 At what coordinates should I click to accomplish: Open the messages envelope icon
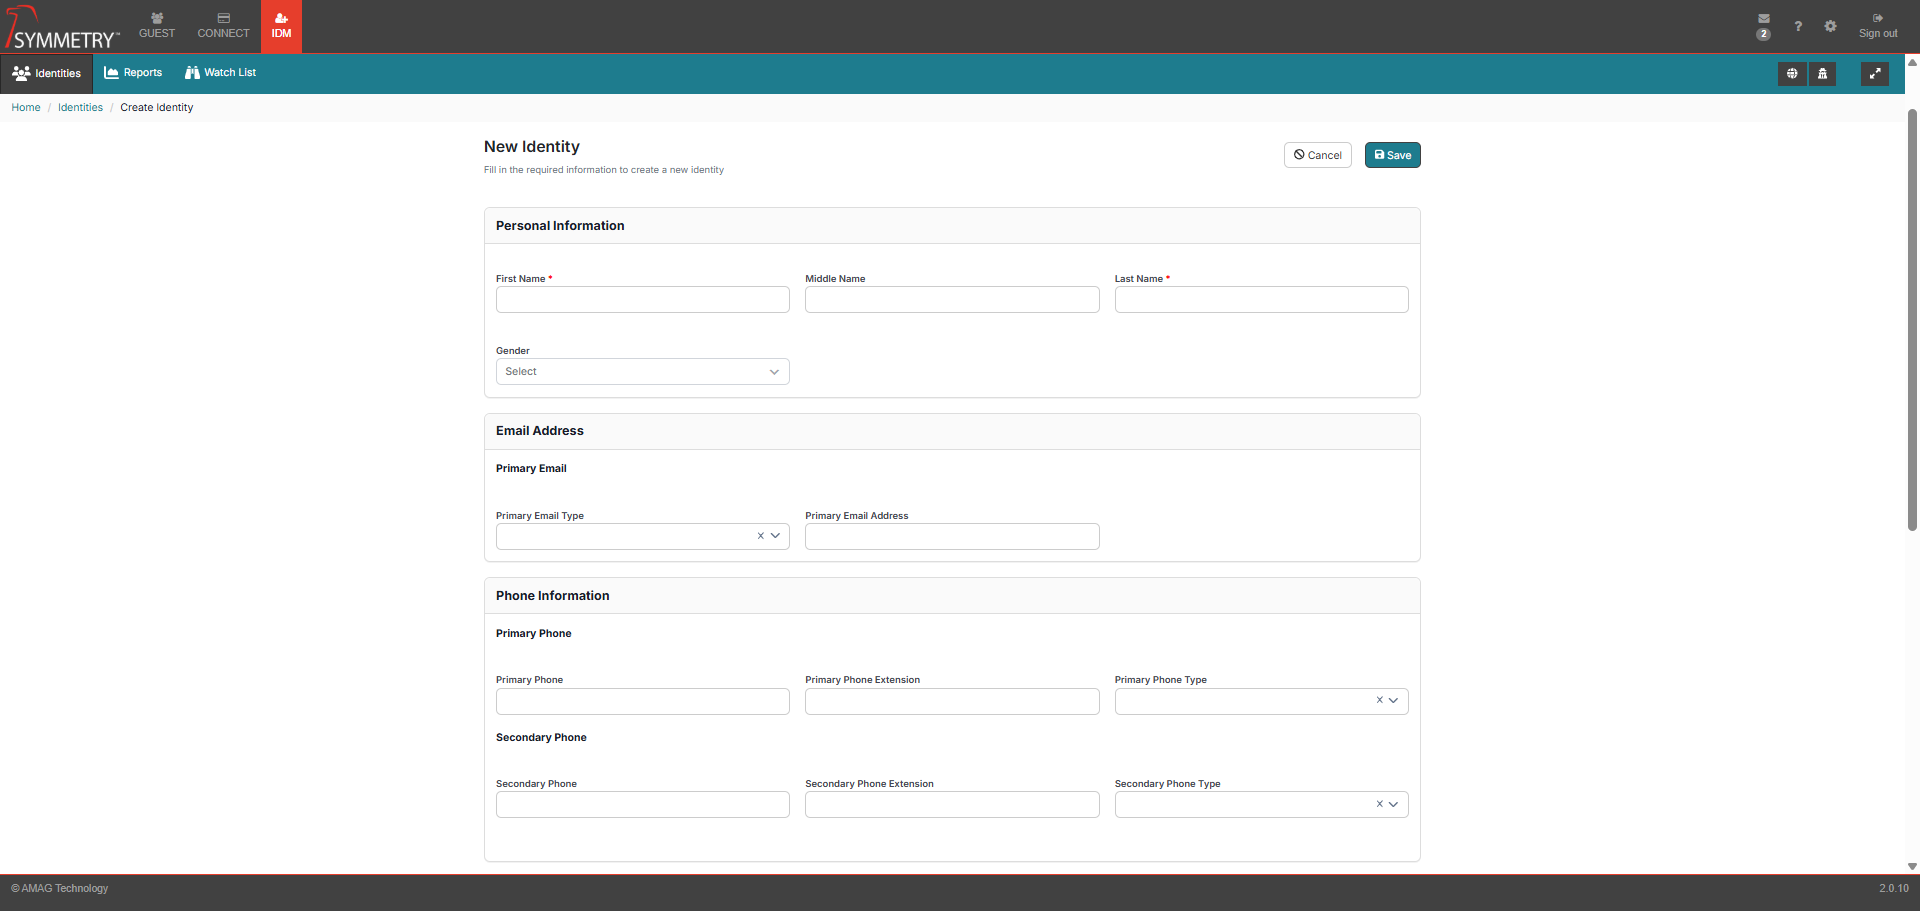pos(1763,19)
